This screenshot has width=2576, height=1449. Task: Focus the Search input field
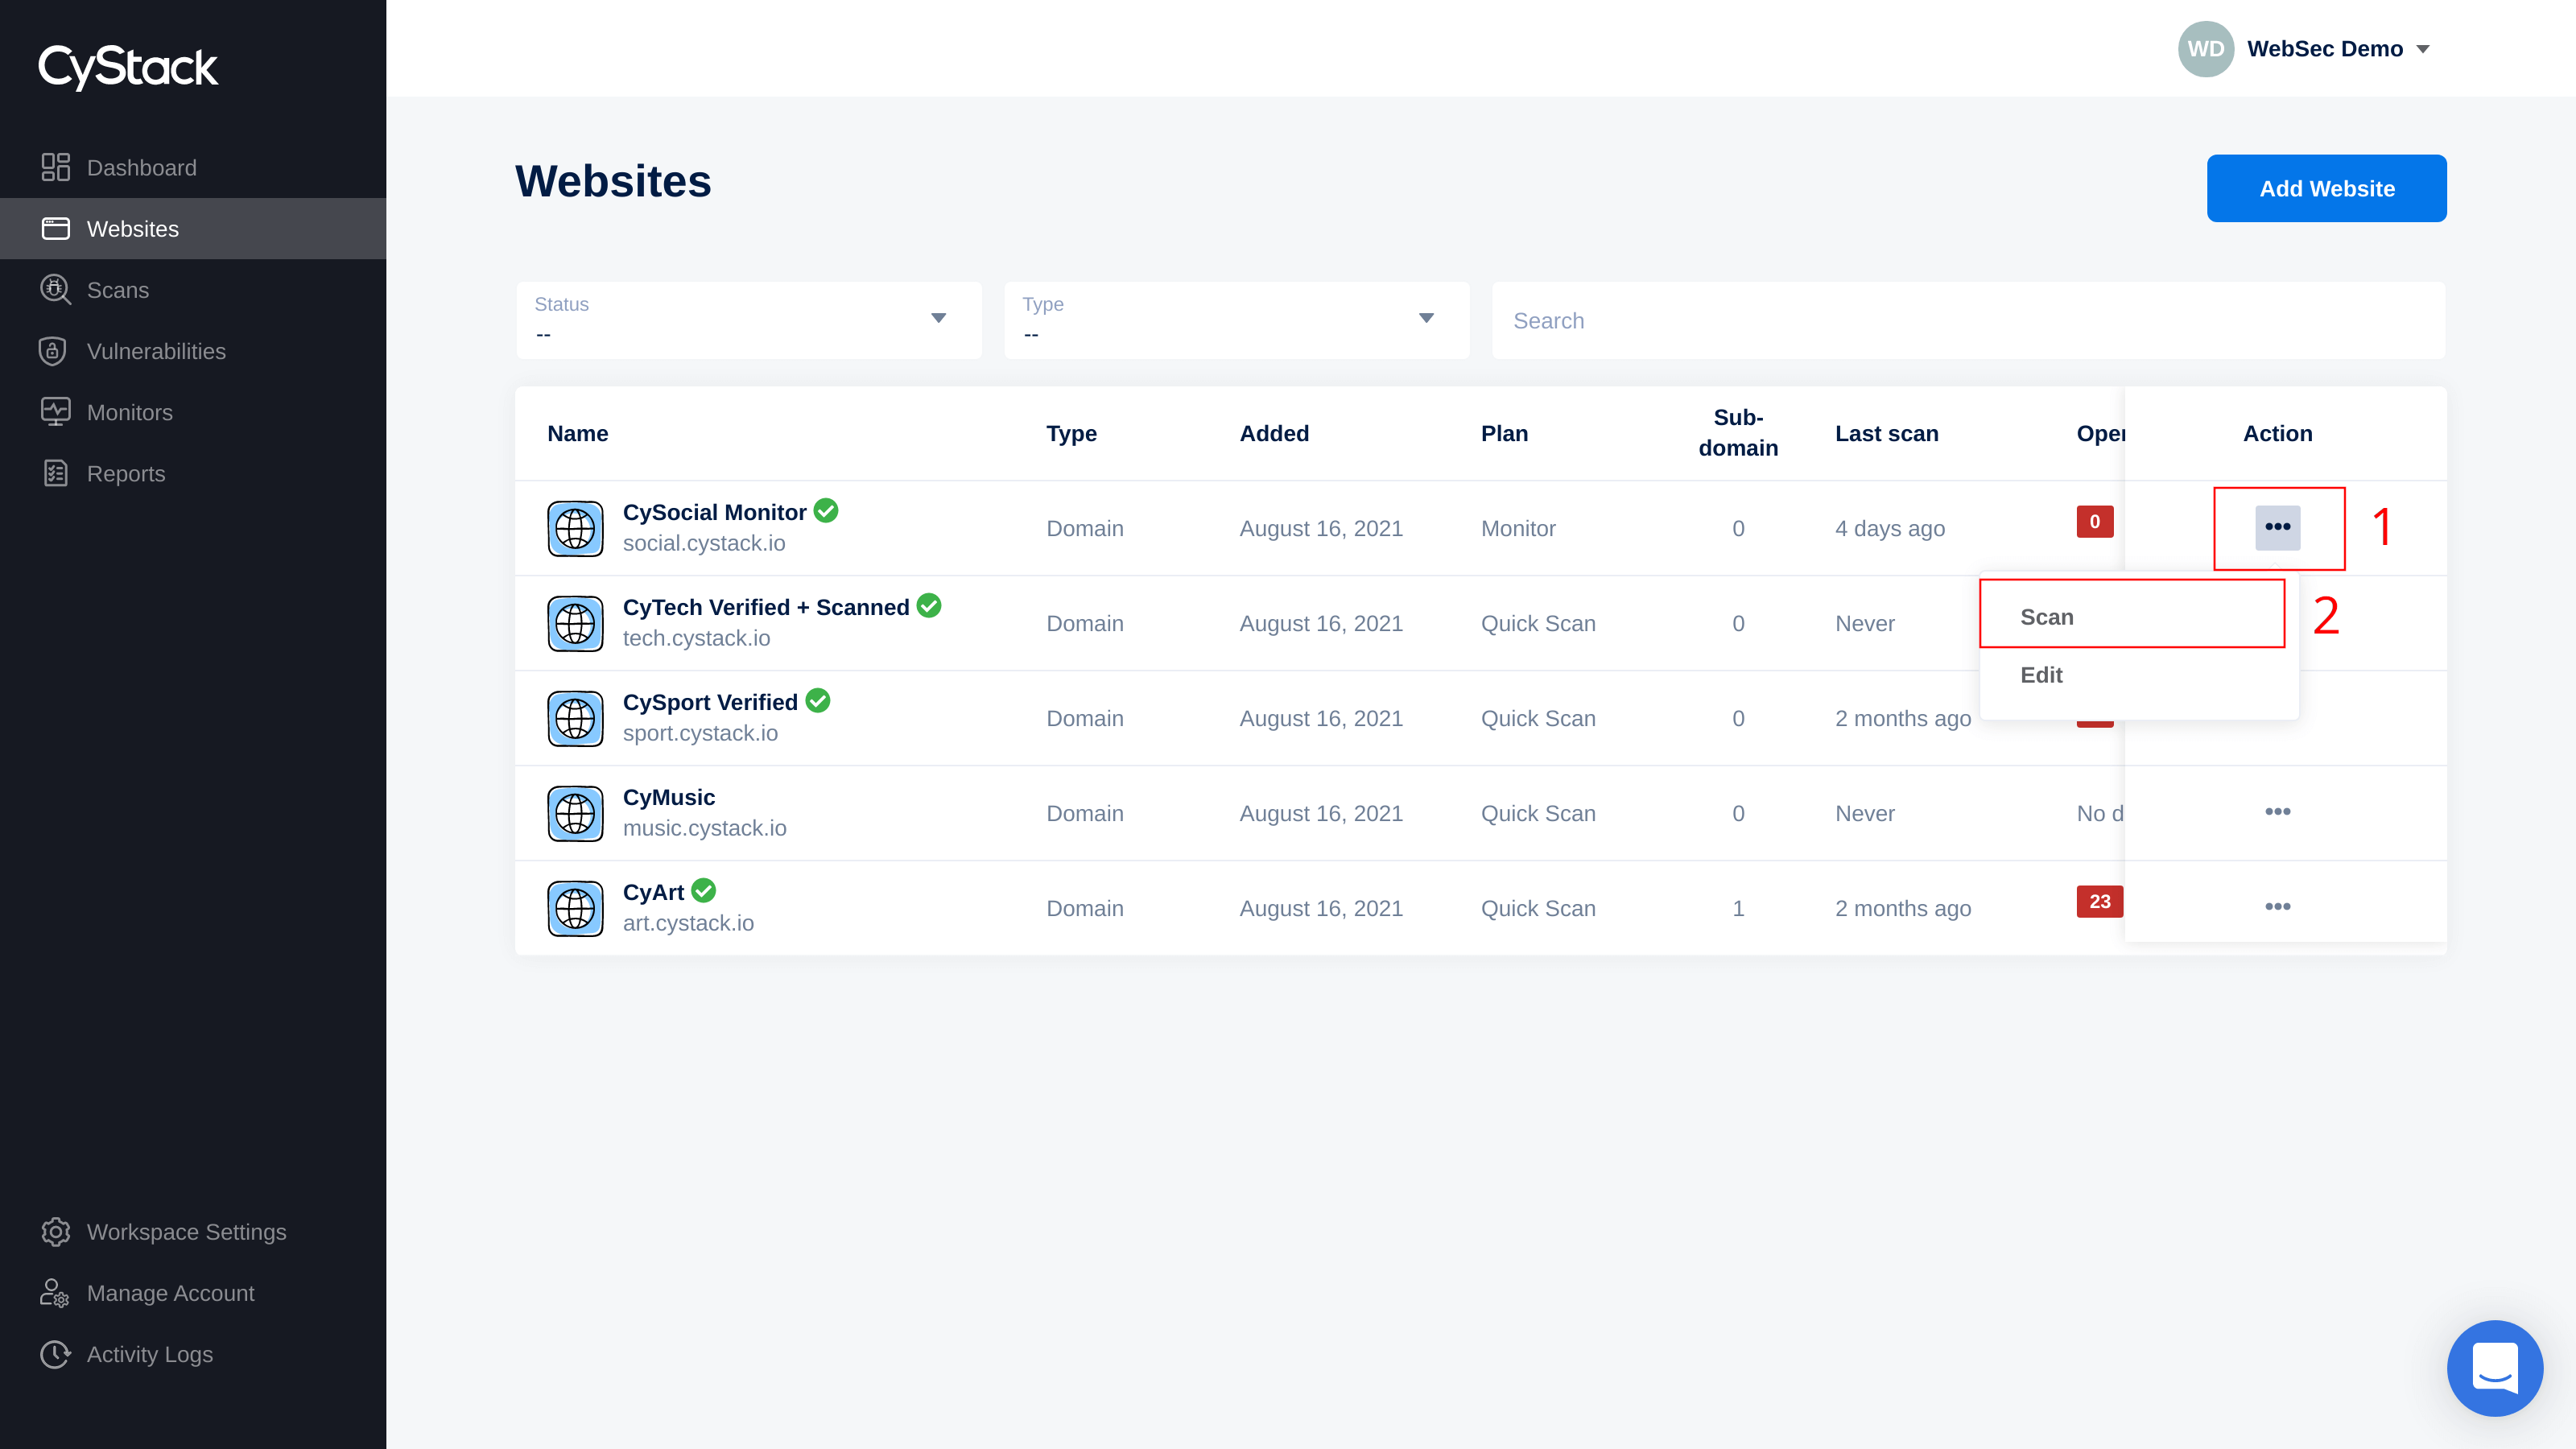[1968, 320]
